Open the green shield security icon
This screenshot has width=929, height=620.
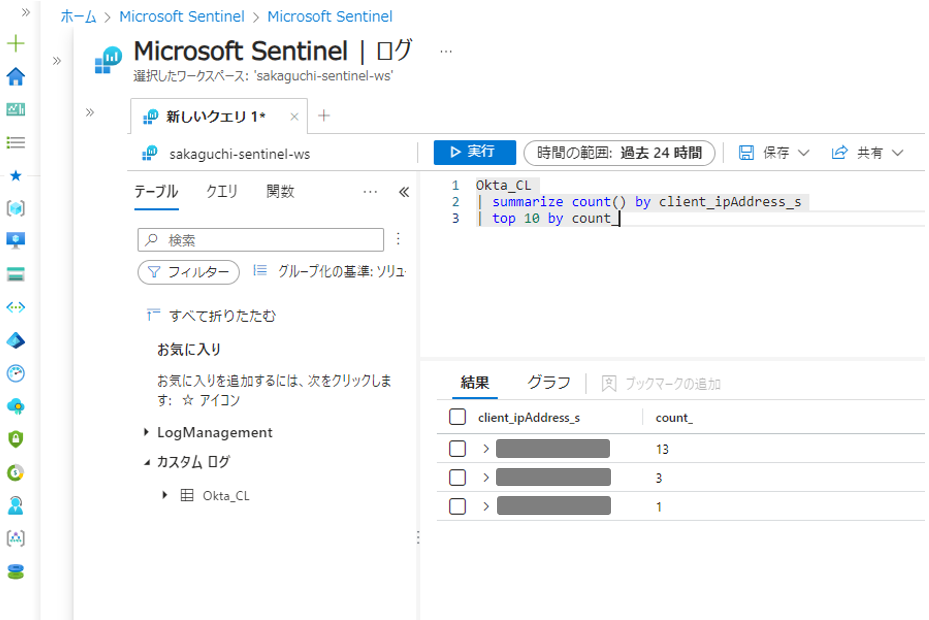[x=15, y=439]
